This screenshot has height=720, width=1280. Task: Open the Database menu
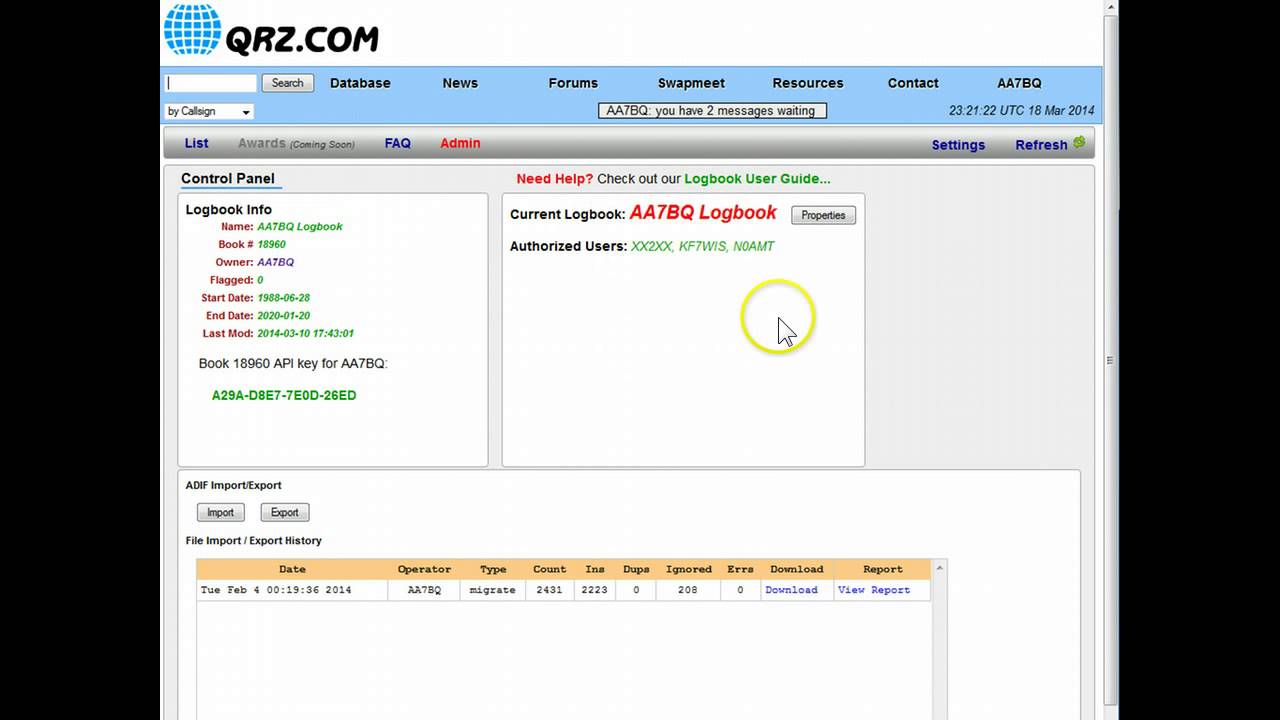tap(360, 83)
